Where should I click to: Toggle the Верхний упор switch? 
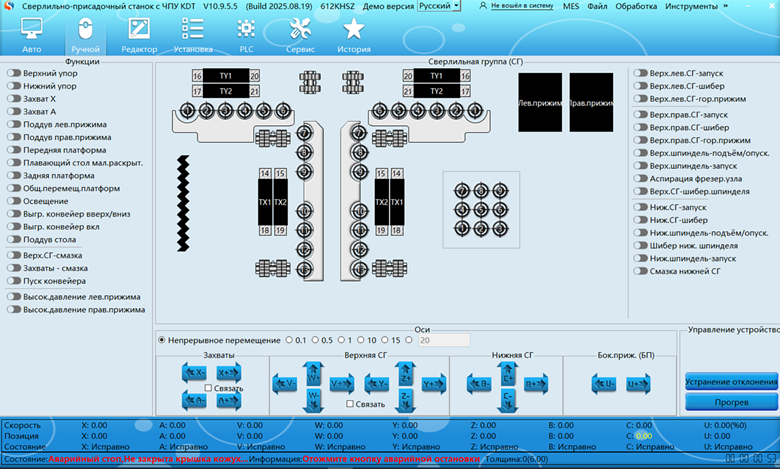14,73
